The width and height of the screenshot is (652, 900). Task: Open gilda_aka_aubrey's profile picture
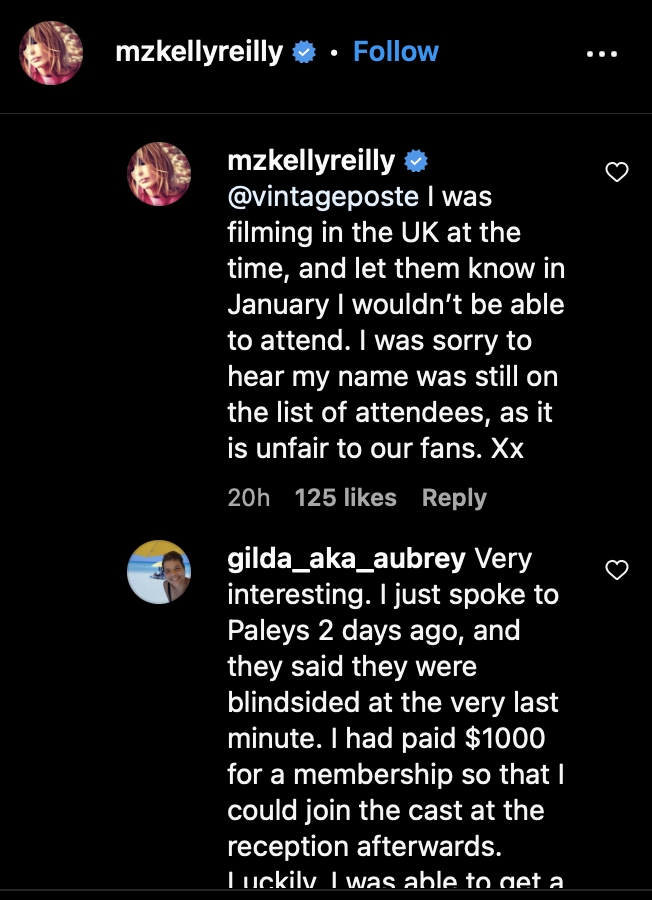pyautogui.click(x=159, y=571)
